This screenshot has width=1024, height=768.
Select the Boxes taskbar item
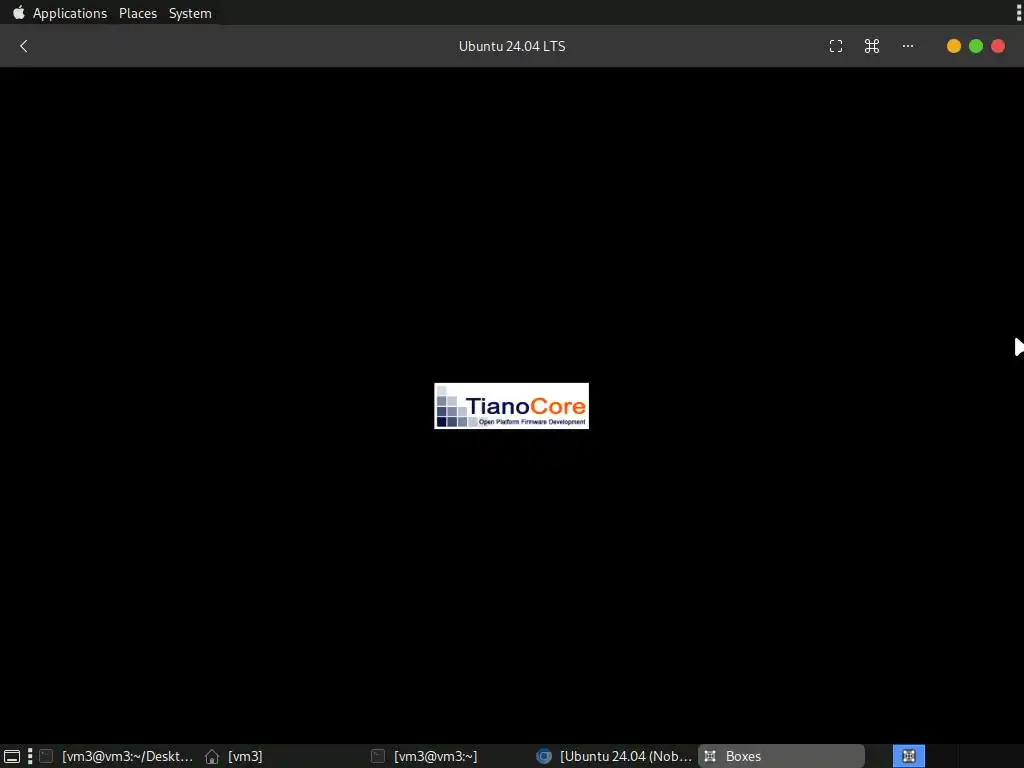click(782, 756)
